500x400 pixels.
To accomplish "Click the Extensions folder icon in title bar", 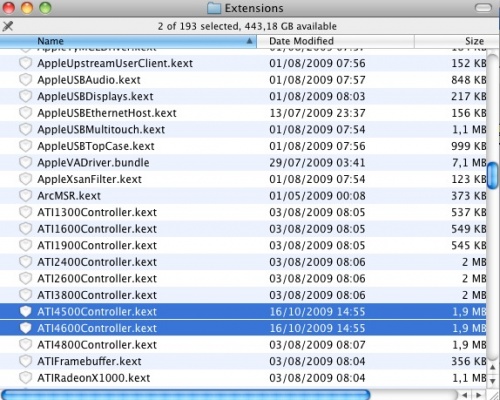I will 214,8.
